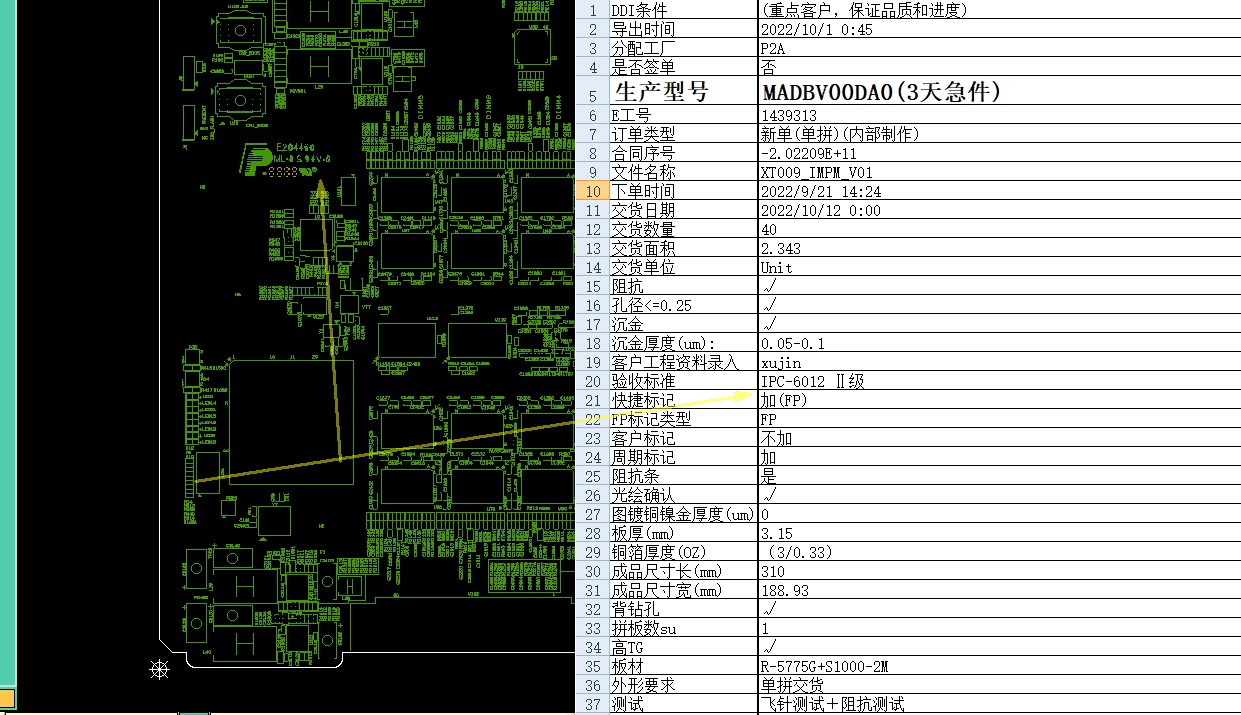Image resolution: width=1241 pixels, height=715 pixels.
Task: Select the 0.05-0.1 thickness value
Action: tap(999, 343)
